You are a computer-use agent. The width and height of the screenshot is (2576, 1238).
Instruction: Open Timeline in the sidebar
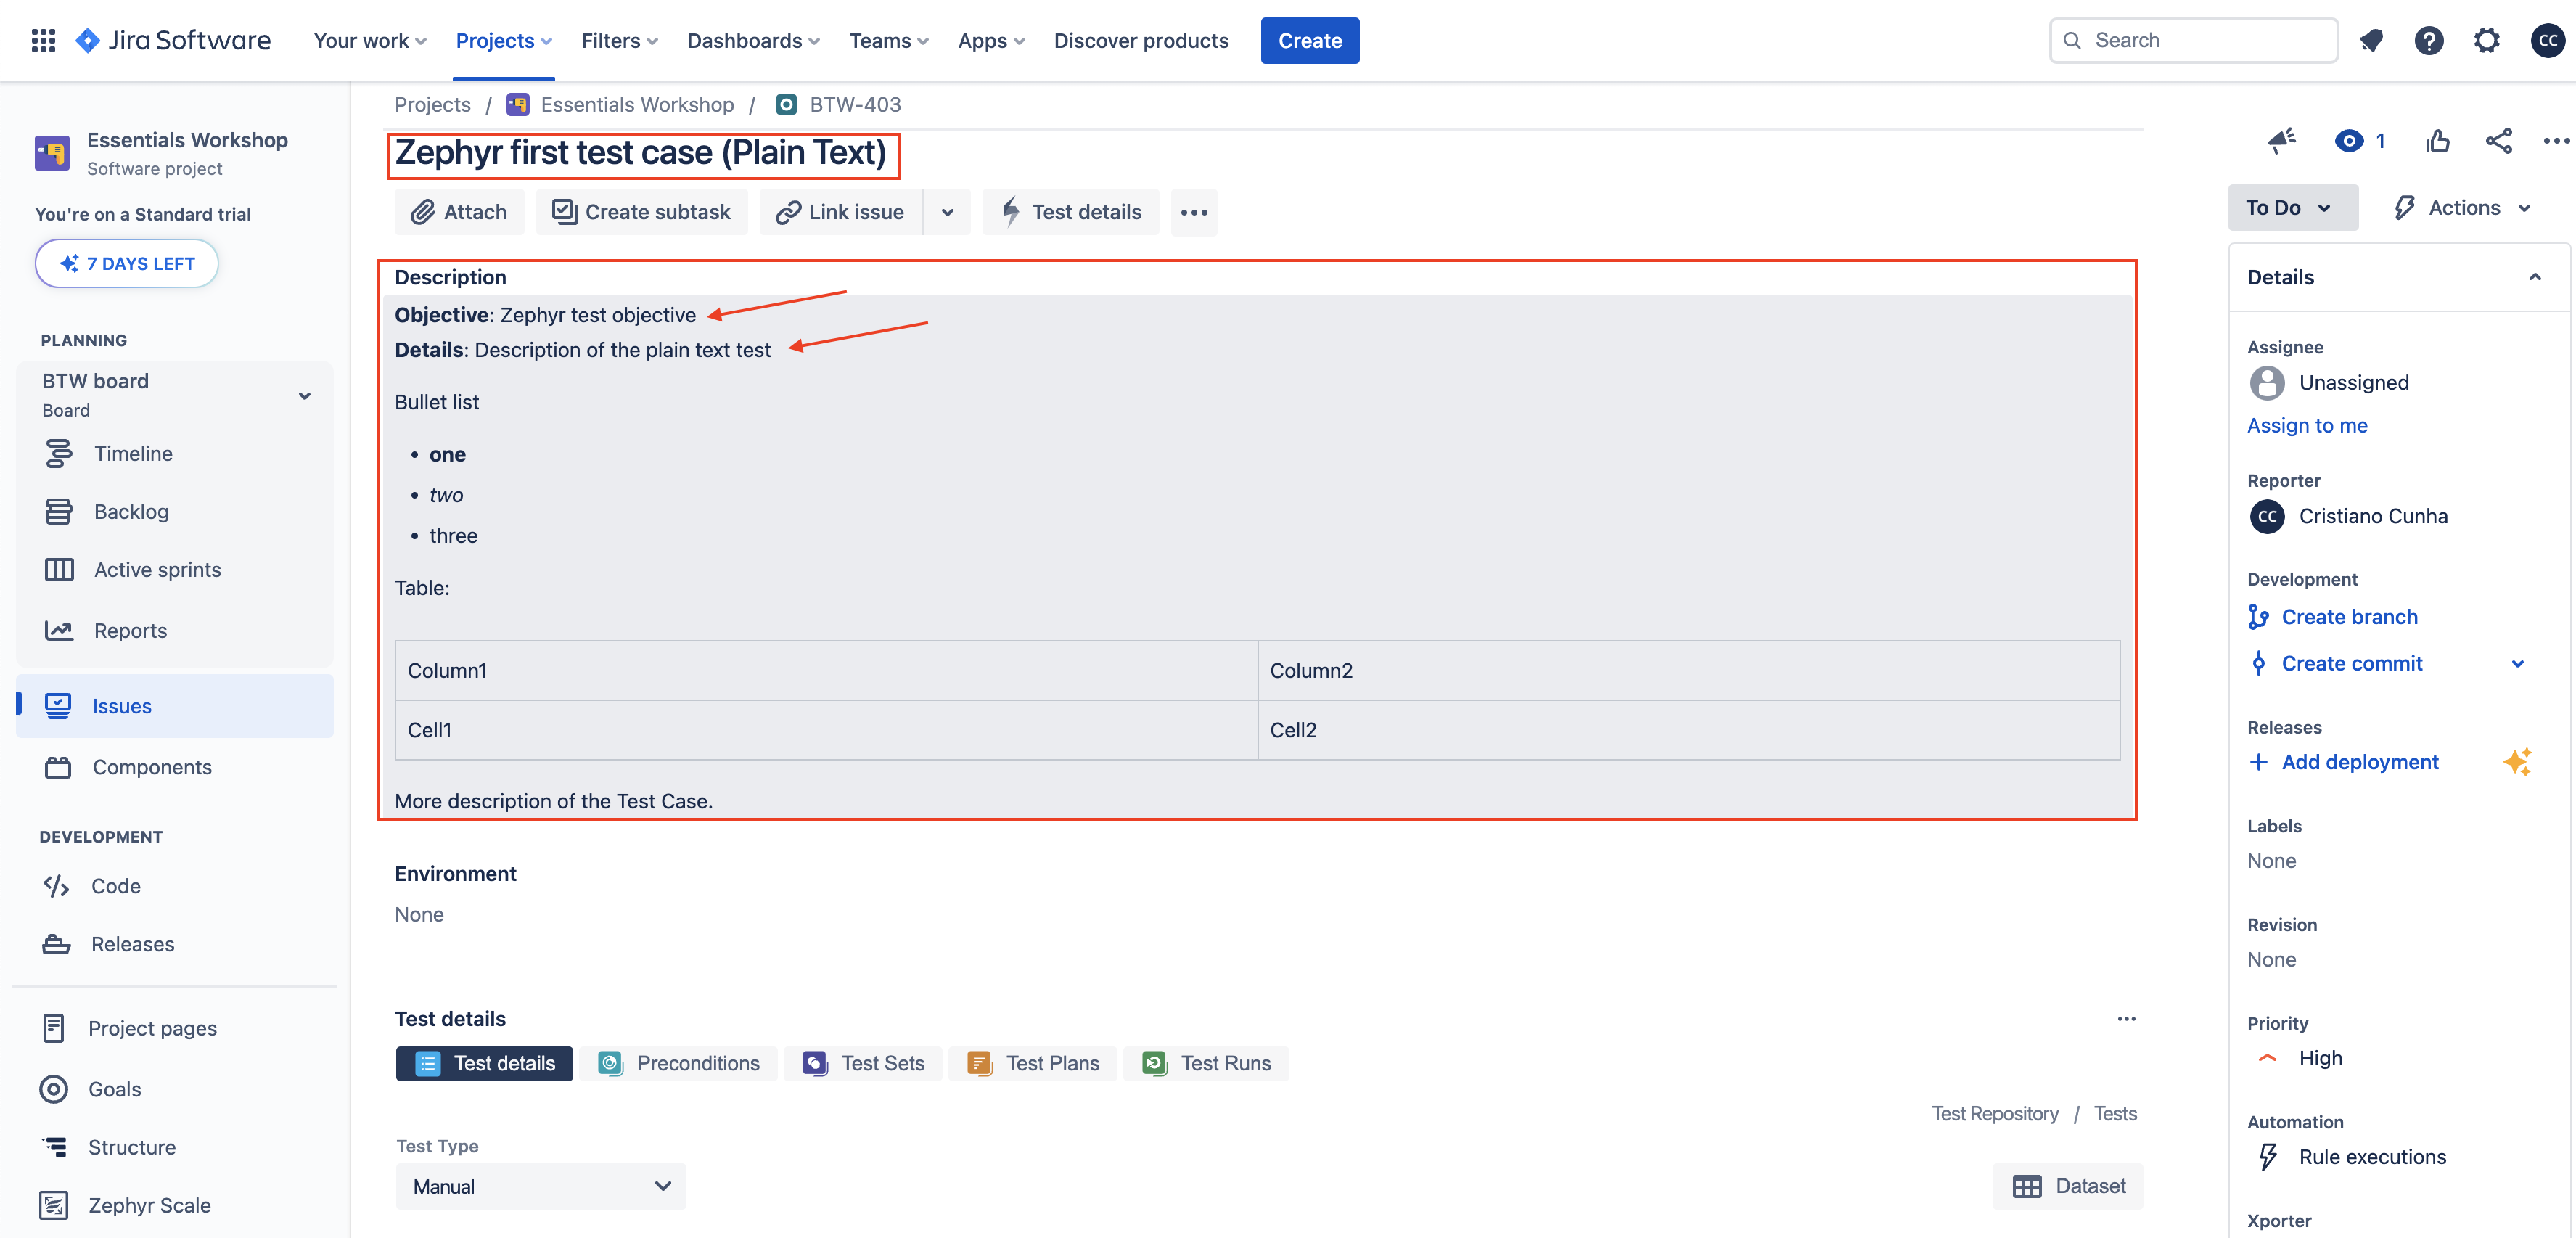(x=133, y=453)
